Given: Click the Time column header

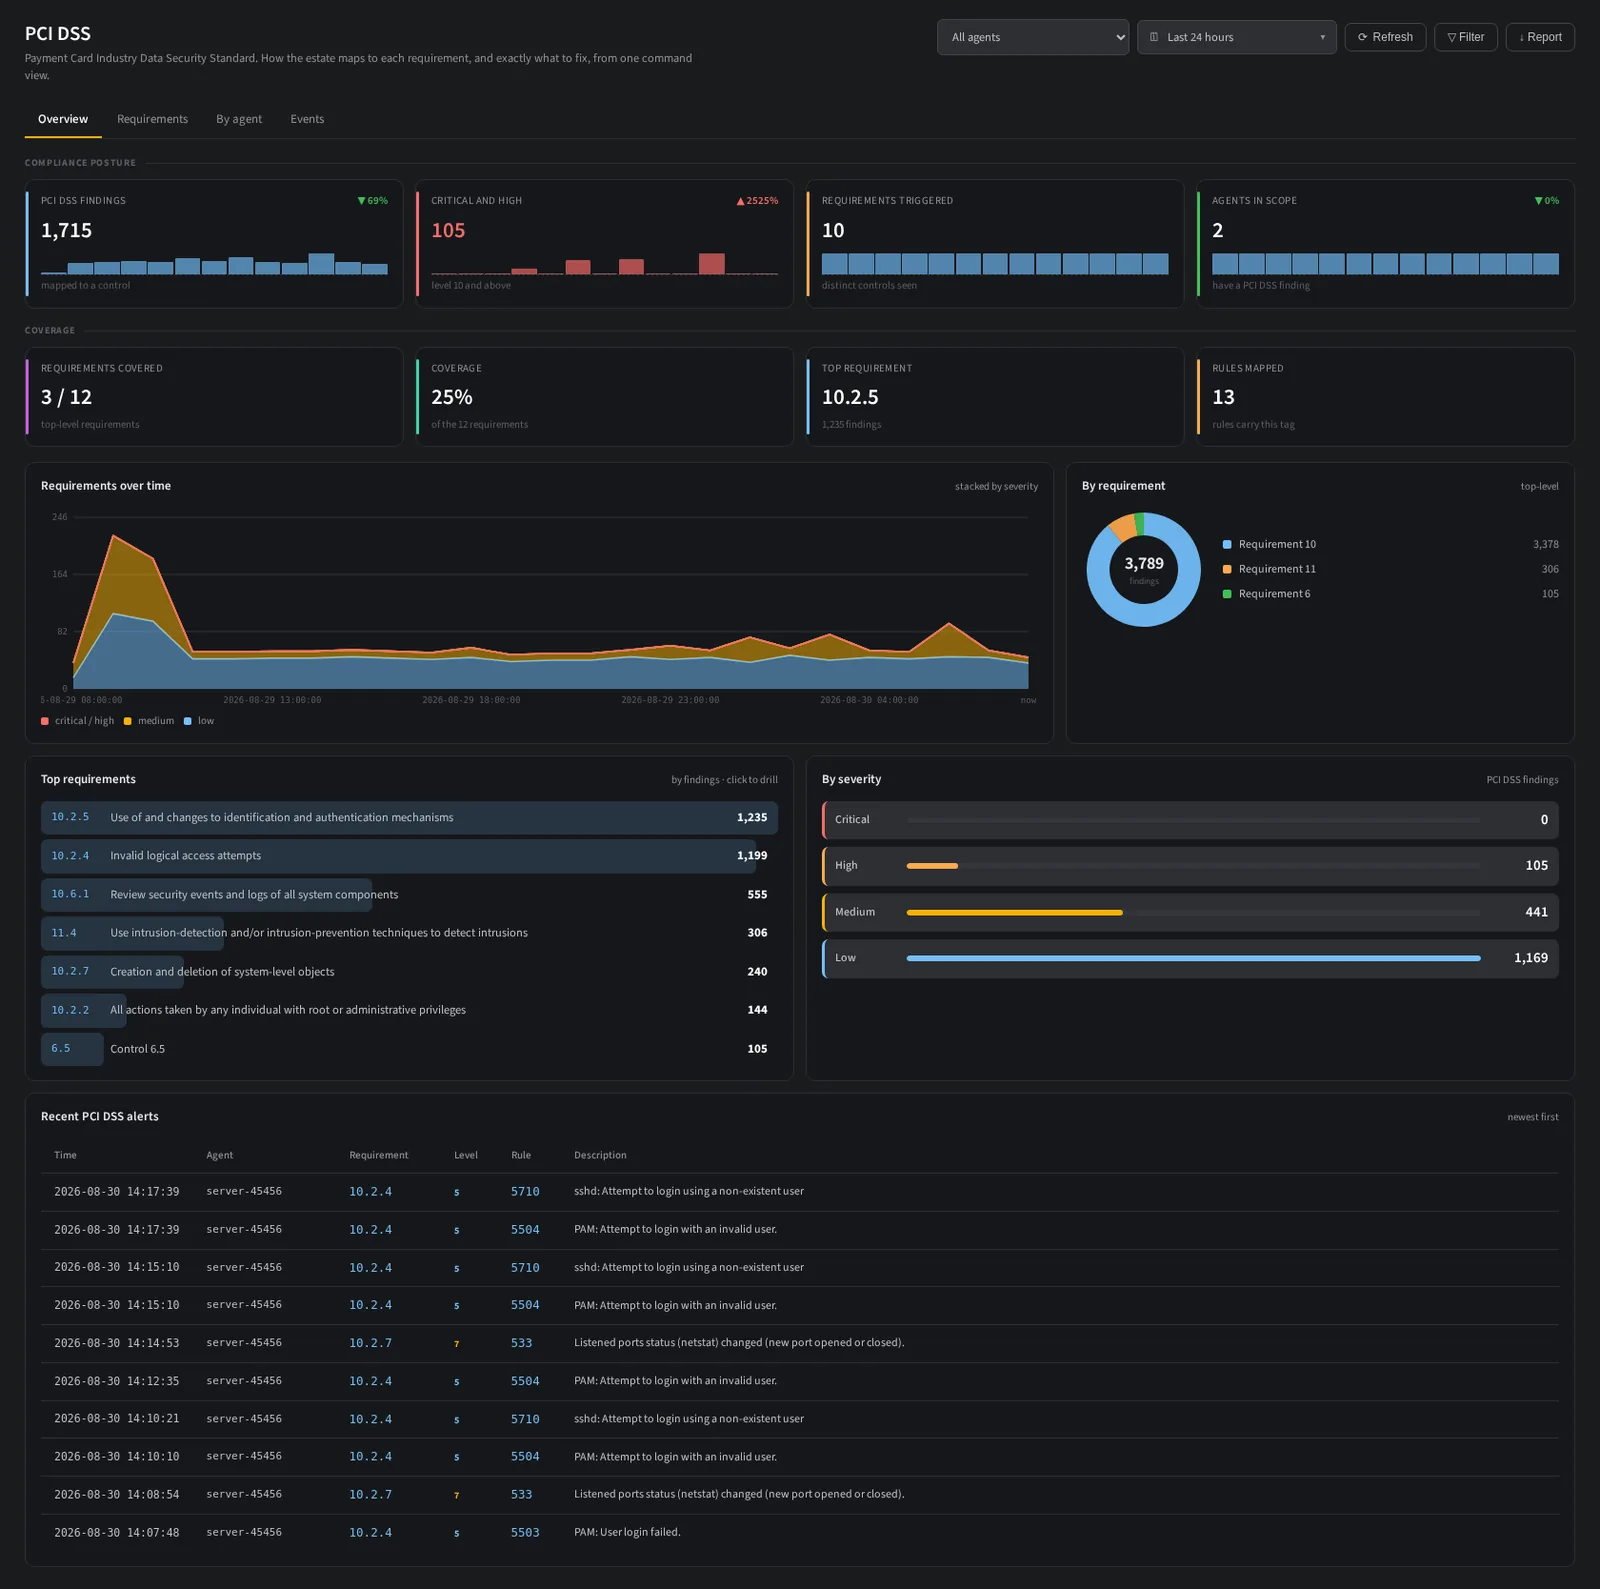Looking at the screenshot, I should coord(65,1155).
